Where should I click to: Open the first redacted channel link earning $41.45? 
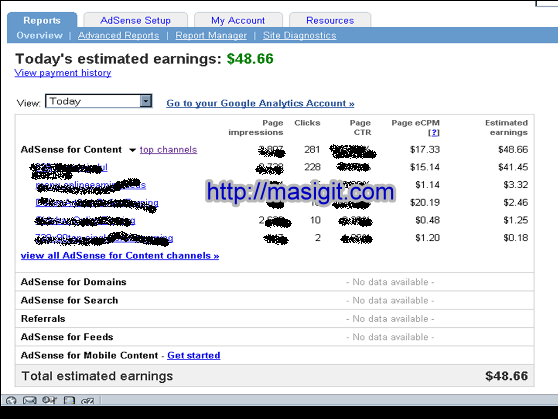tap(69, 167)
